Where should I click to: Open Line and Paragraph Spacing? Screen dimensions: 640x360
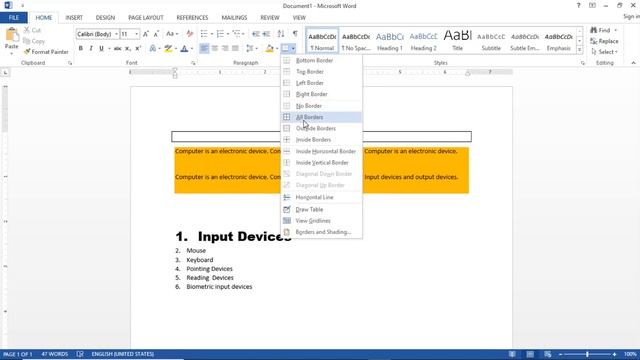click(251, 49)
